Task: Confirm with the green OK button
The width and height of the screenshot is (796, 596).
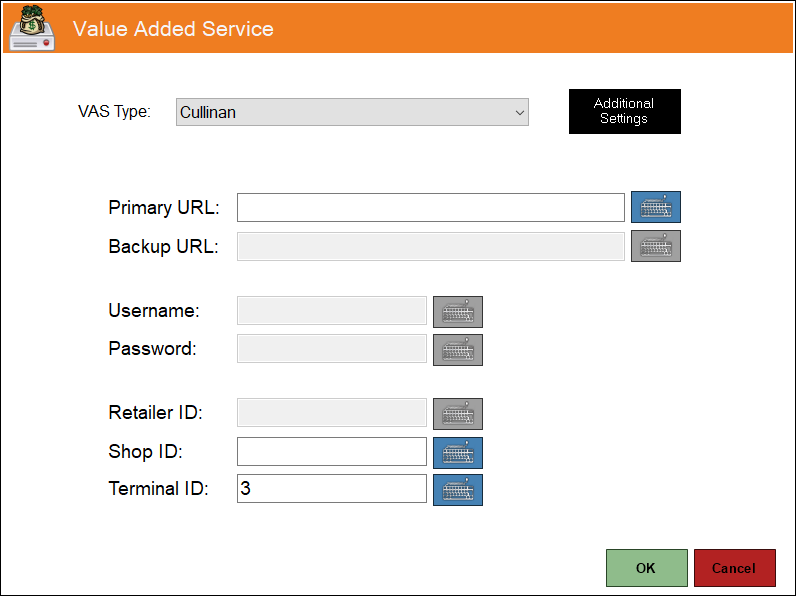Action: tap(646, 568)
